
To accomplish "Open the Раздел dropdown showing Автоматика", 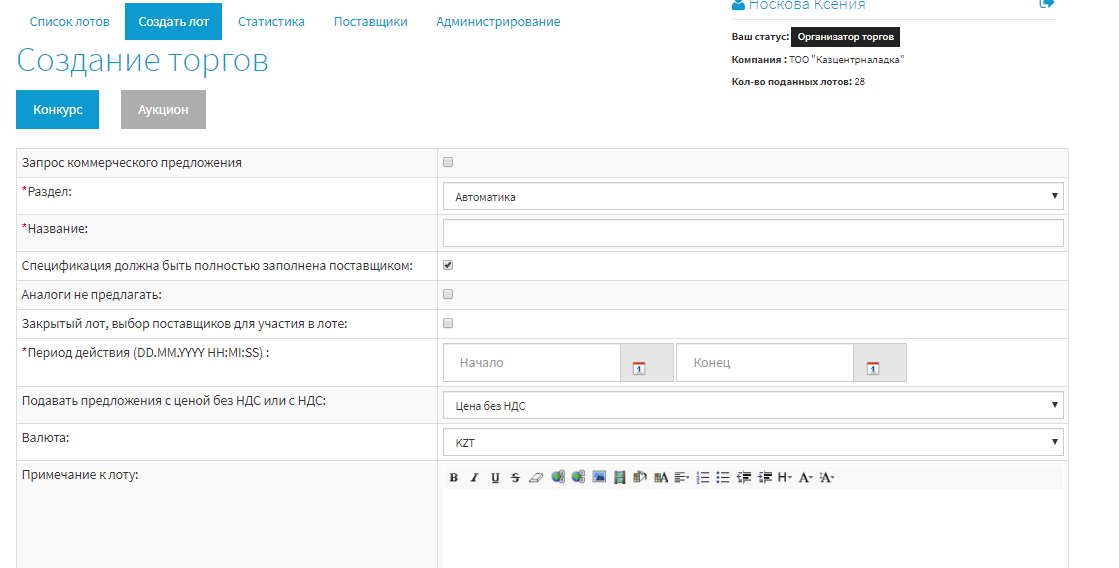I will click(x=753, y=196).
